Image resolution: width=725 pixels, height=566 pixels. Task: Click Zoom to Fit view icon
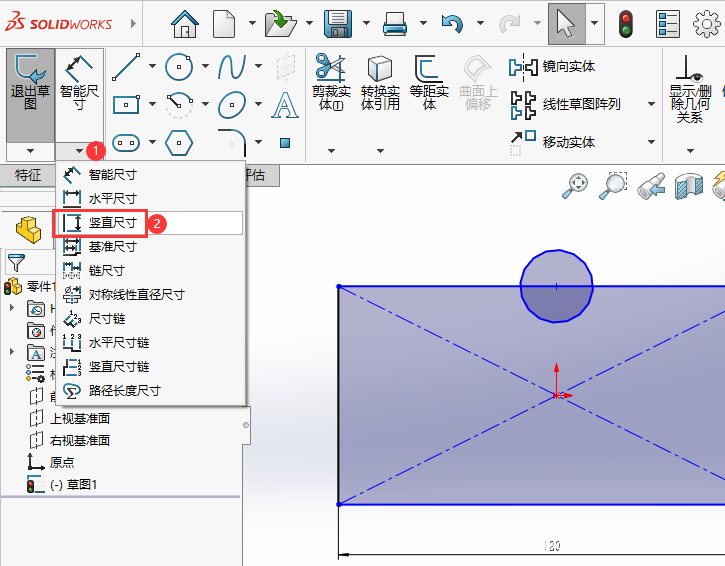click(x=575, y=186)
